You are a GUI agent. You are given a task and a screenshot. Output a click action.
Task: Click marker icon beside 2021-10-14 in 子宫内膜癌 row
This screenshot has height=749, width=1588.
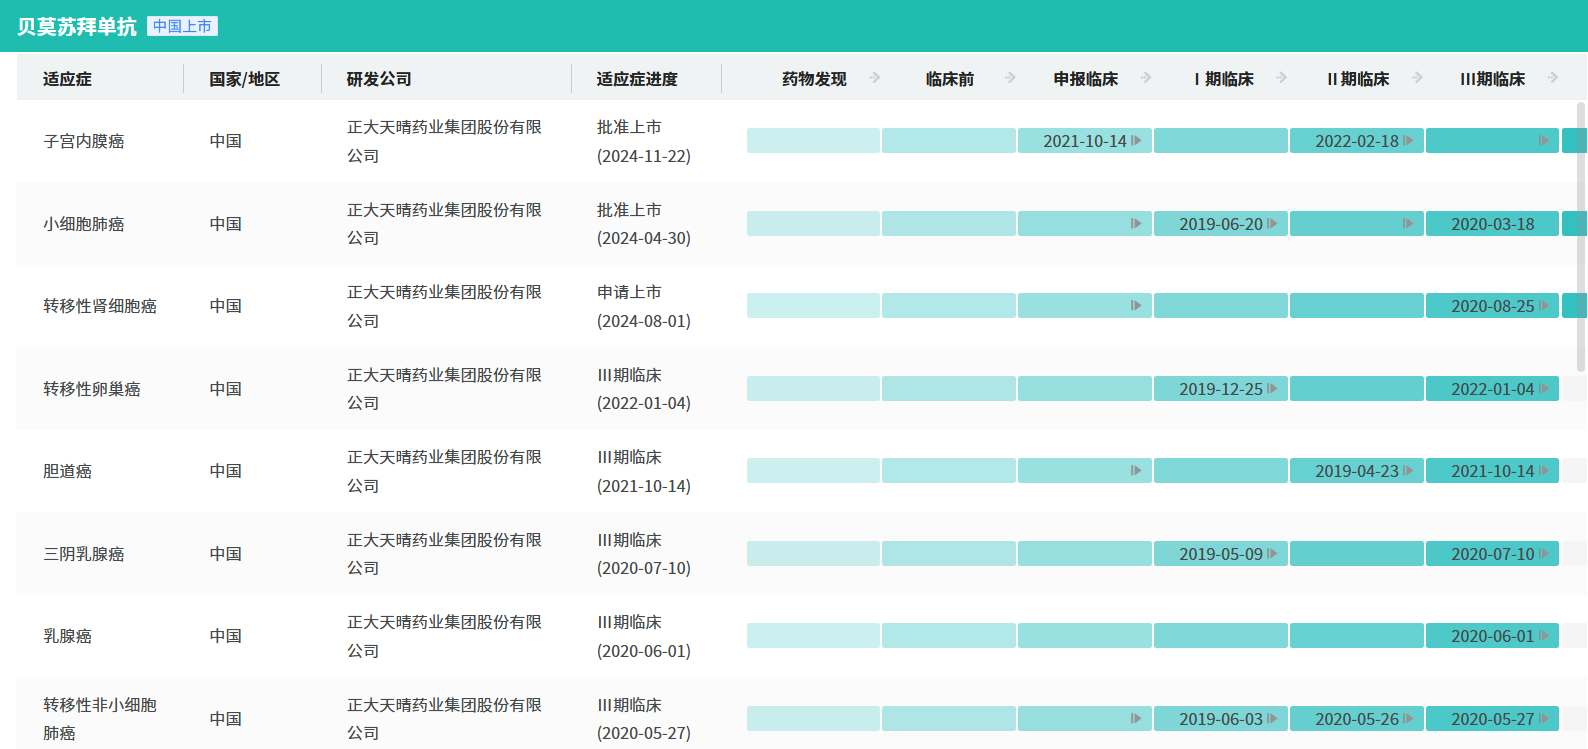coord(1136,141)
